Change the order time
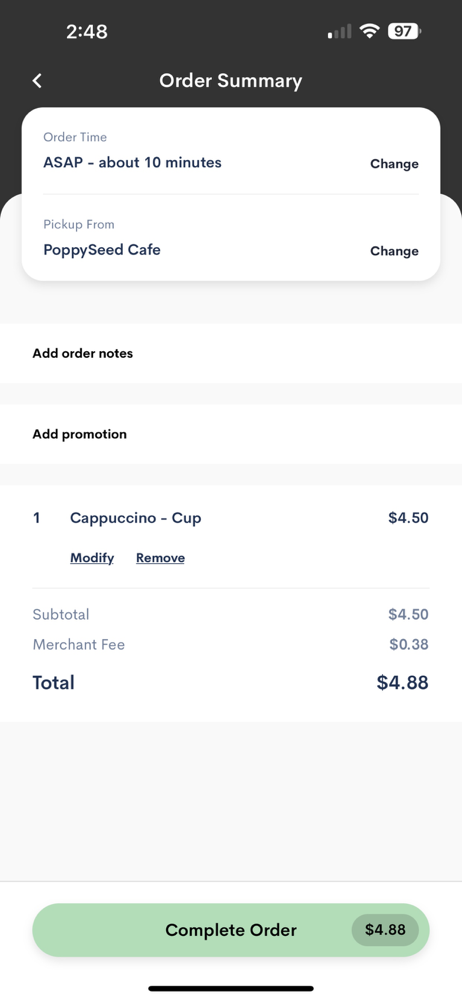Viewport: 462px width, 1000px height. point(394,164)
